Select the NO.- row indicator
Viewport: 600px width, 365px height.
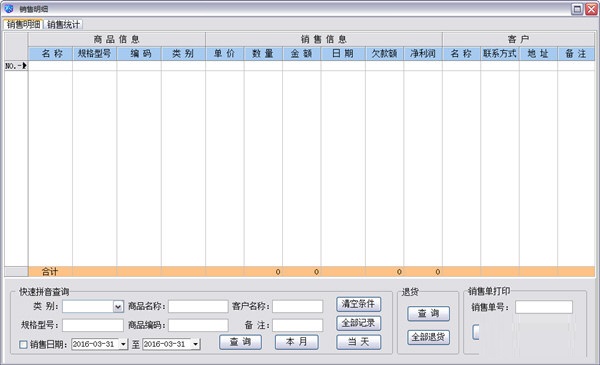16,66
